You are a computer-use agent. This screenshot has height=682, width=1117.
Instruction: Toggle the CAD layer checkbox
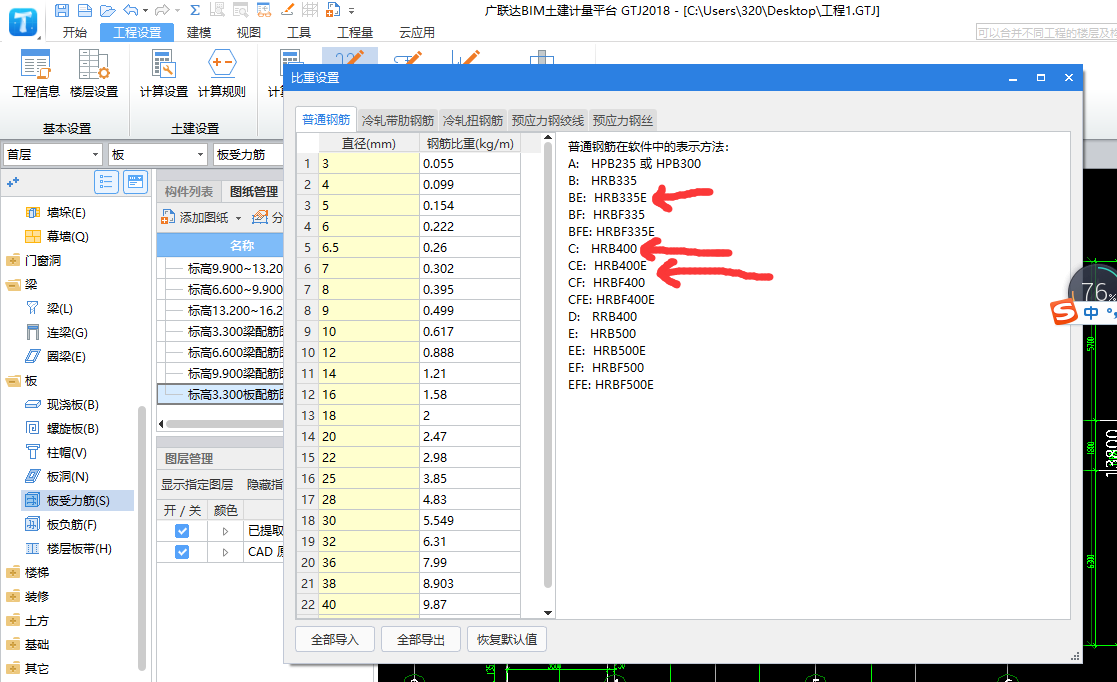(x=182, y=552)
